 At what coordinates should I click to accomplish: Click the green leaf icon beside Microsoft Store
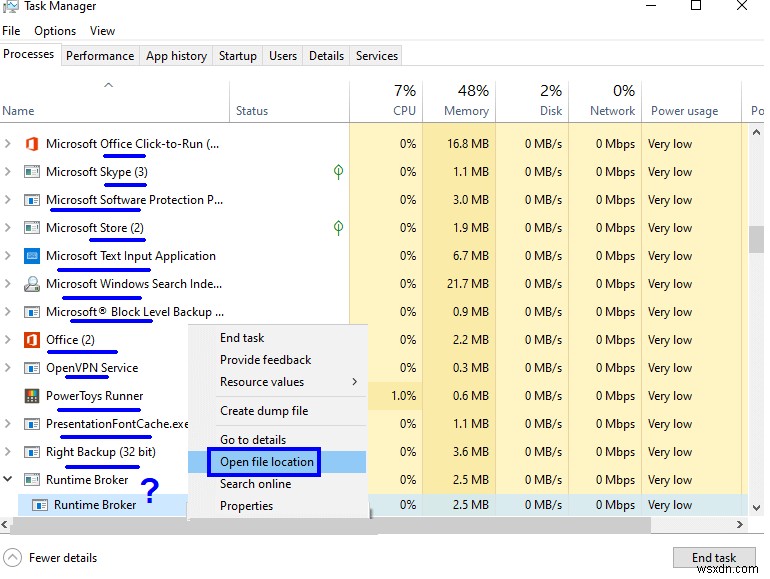click(x=338, y=227)
